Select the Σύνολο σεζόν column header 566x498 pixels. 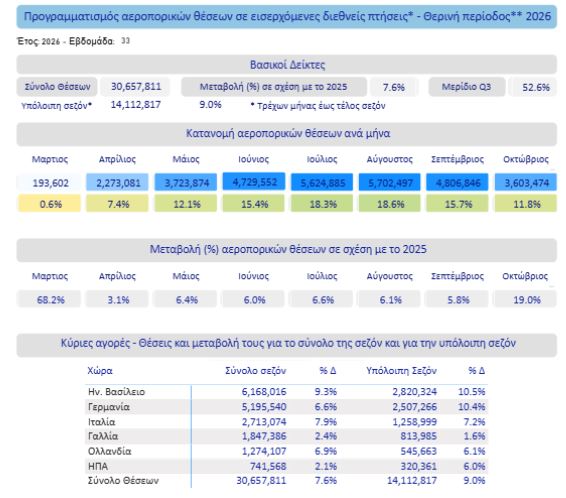[x=256, y=371]
